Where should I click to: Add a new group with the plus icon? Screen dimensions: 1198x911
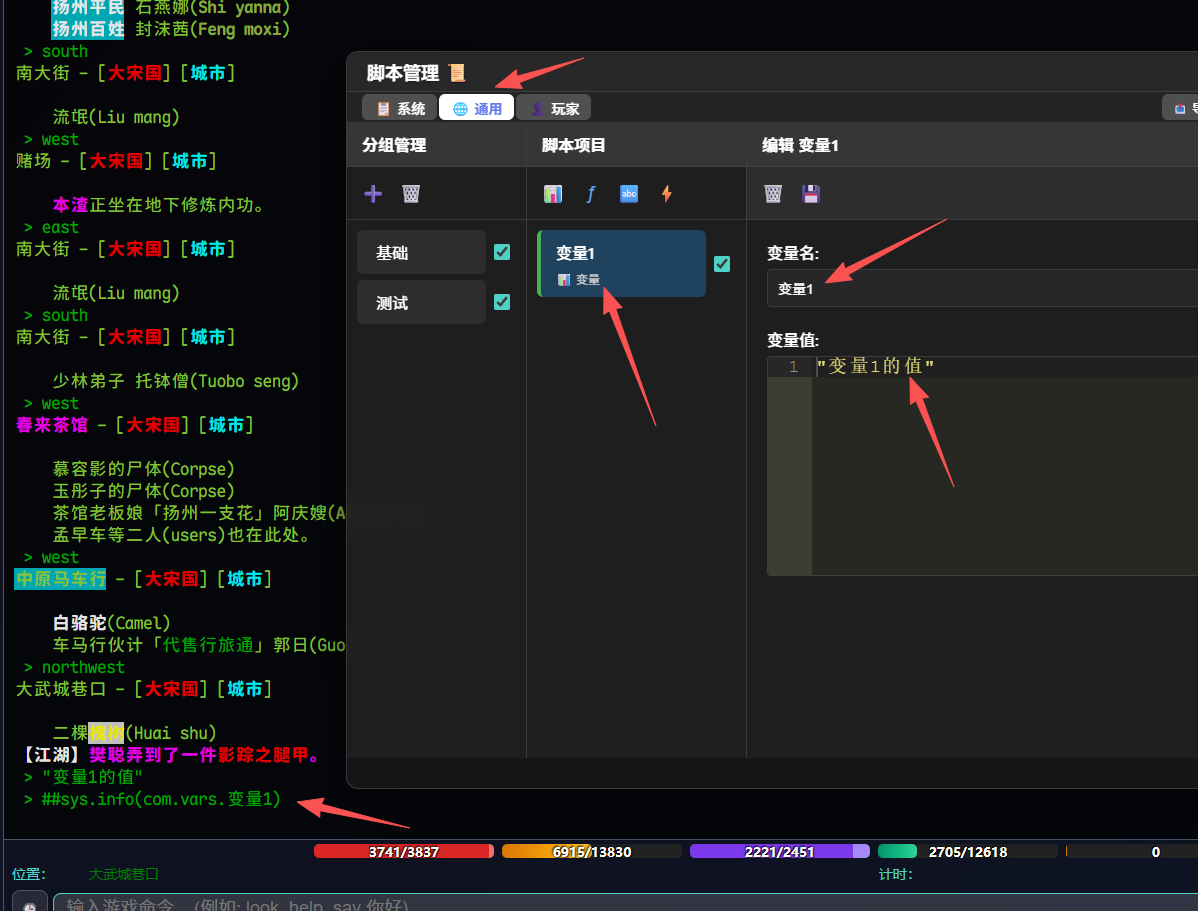373,193
